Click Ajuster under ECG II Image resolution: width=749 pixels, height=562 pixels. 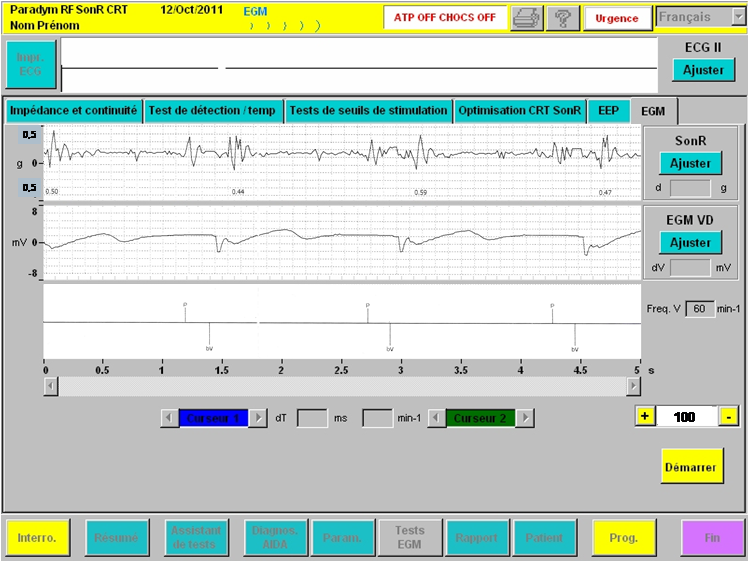pos(703,70)
